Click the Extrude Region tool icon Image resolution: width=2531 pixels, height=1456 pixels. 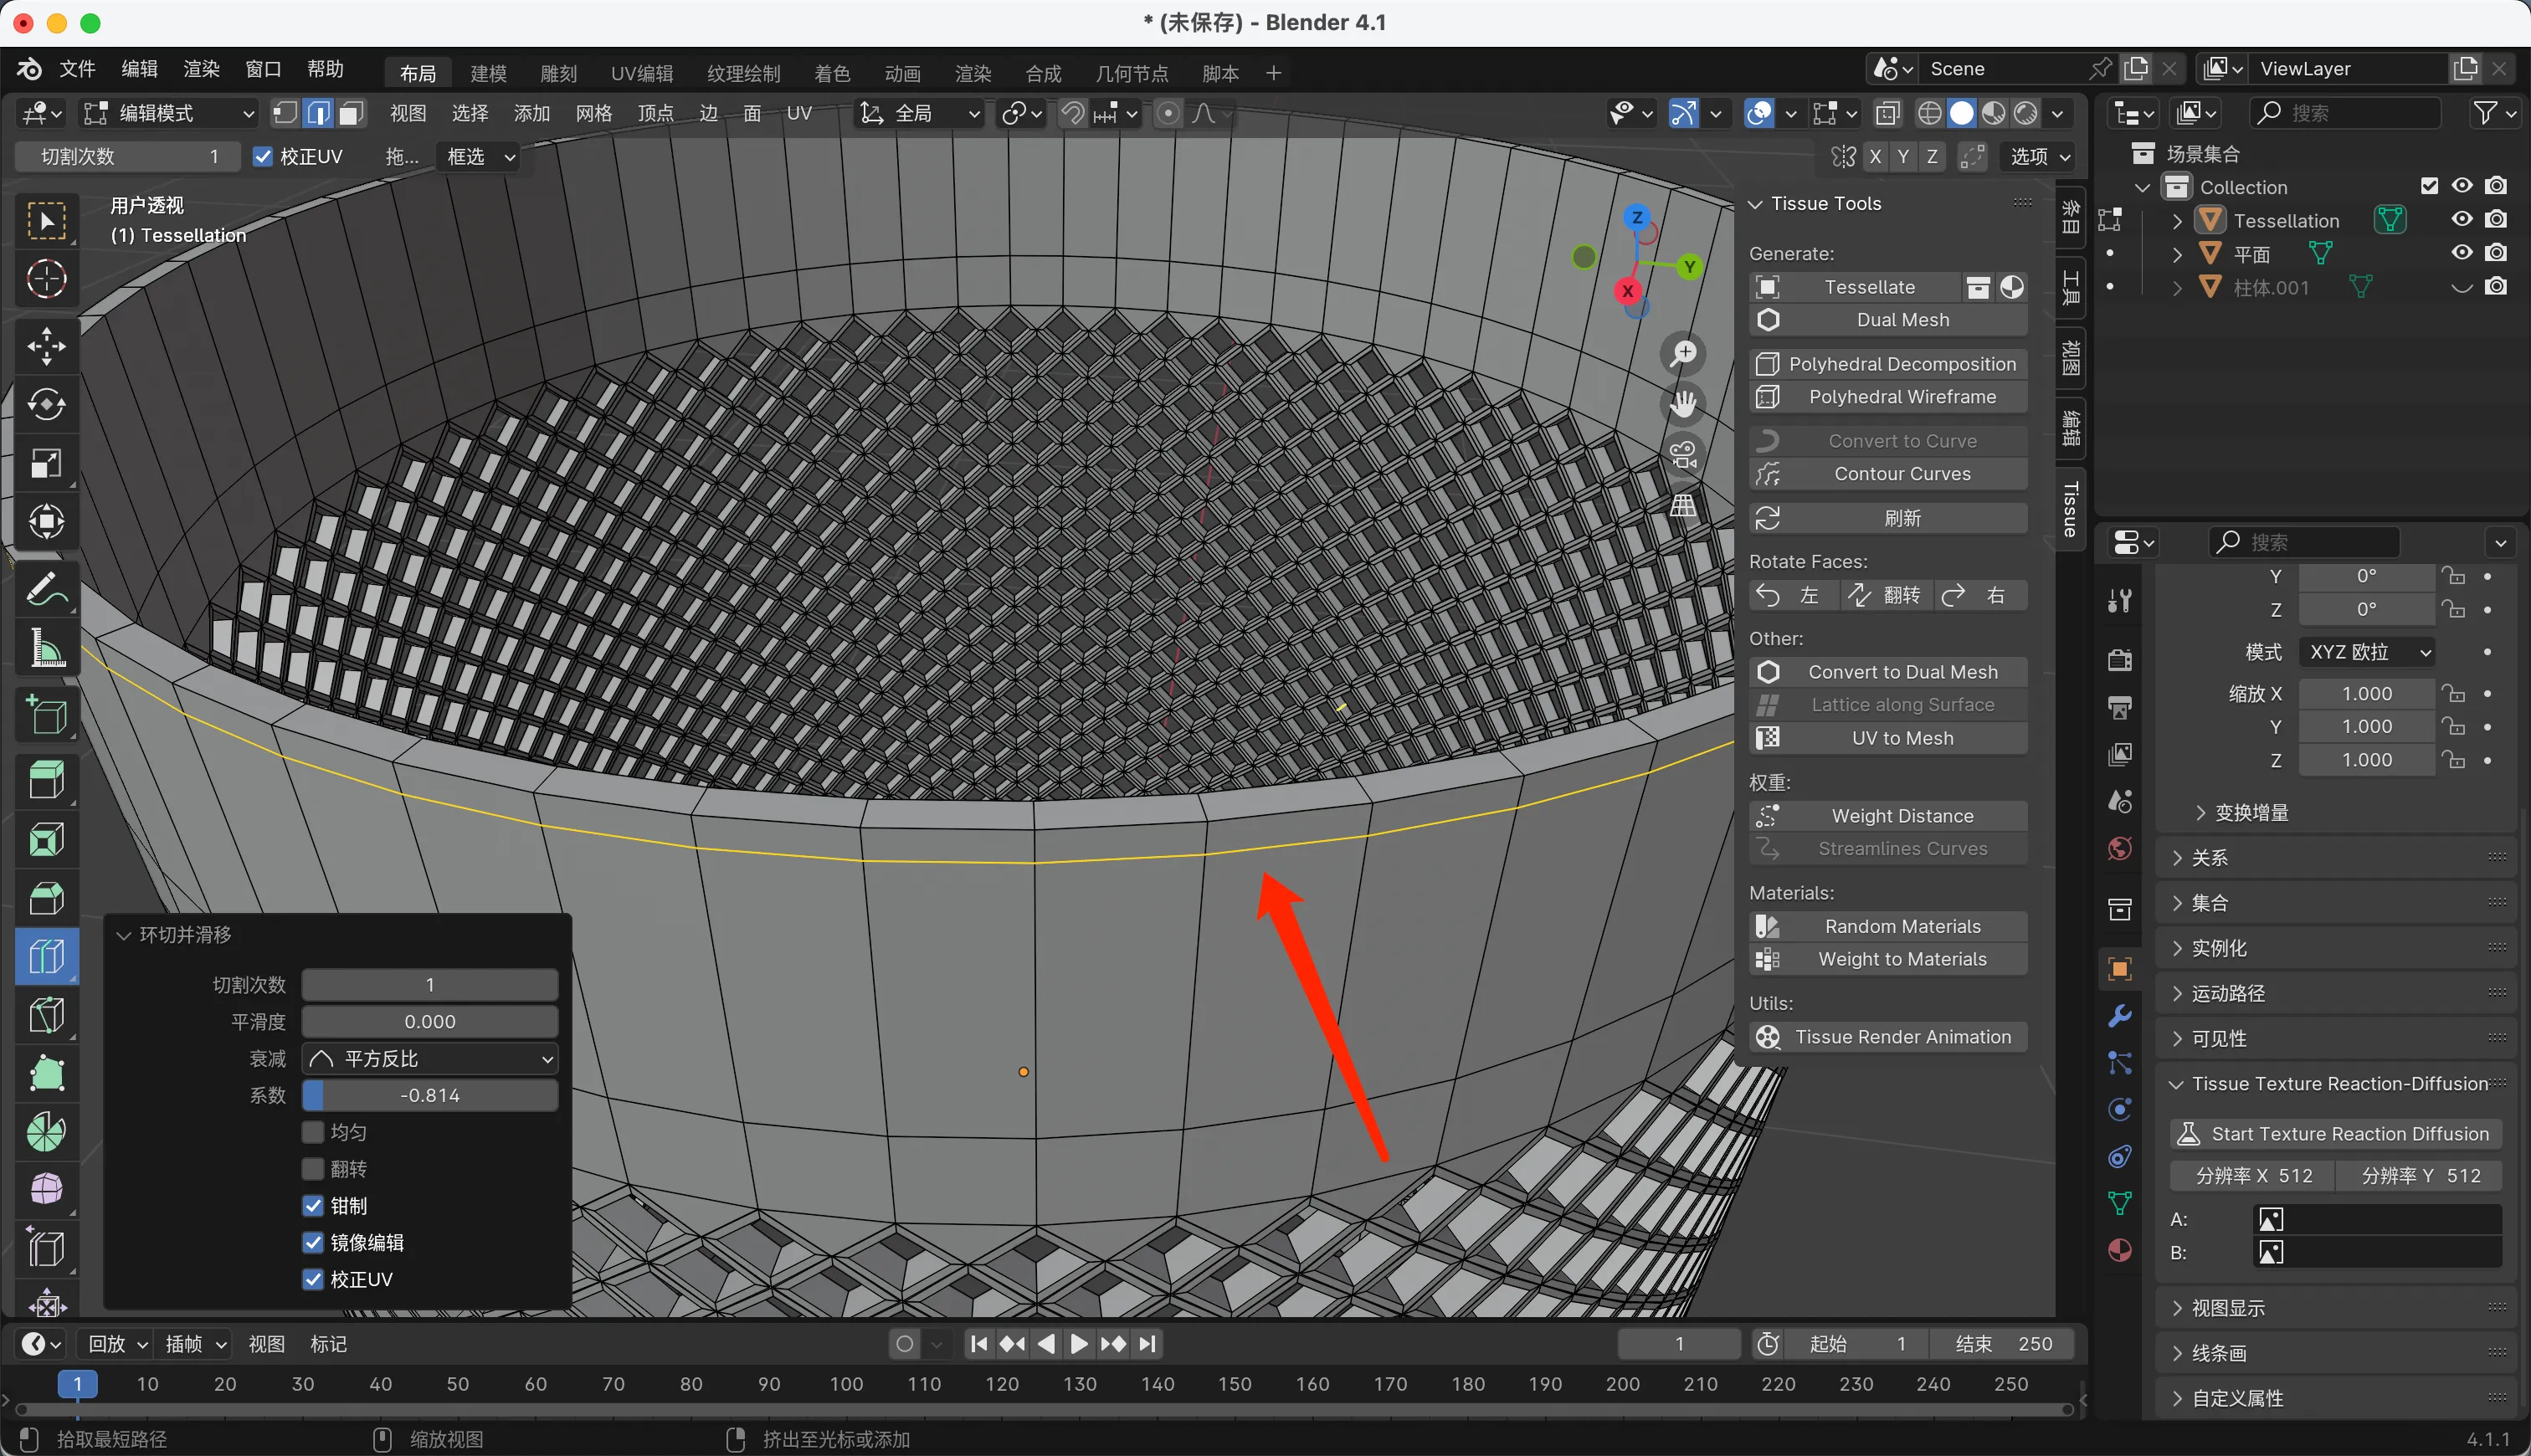[46, 779]
